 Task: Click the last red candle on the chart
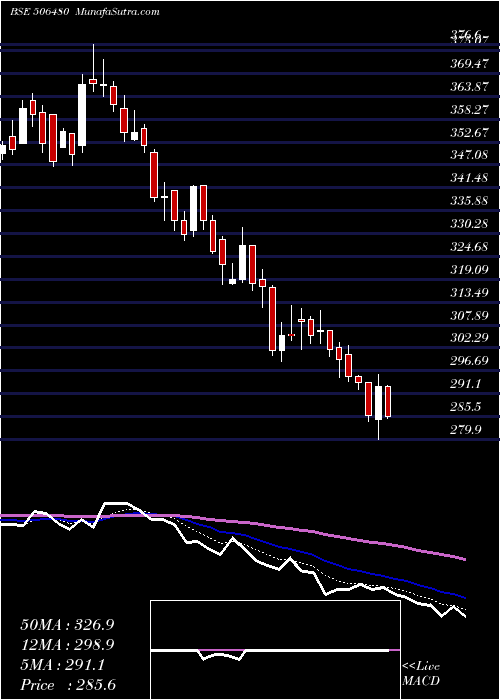tap(388, 402)
